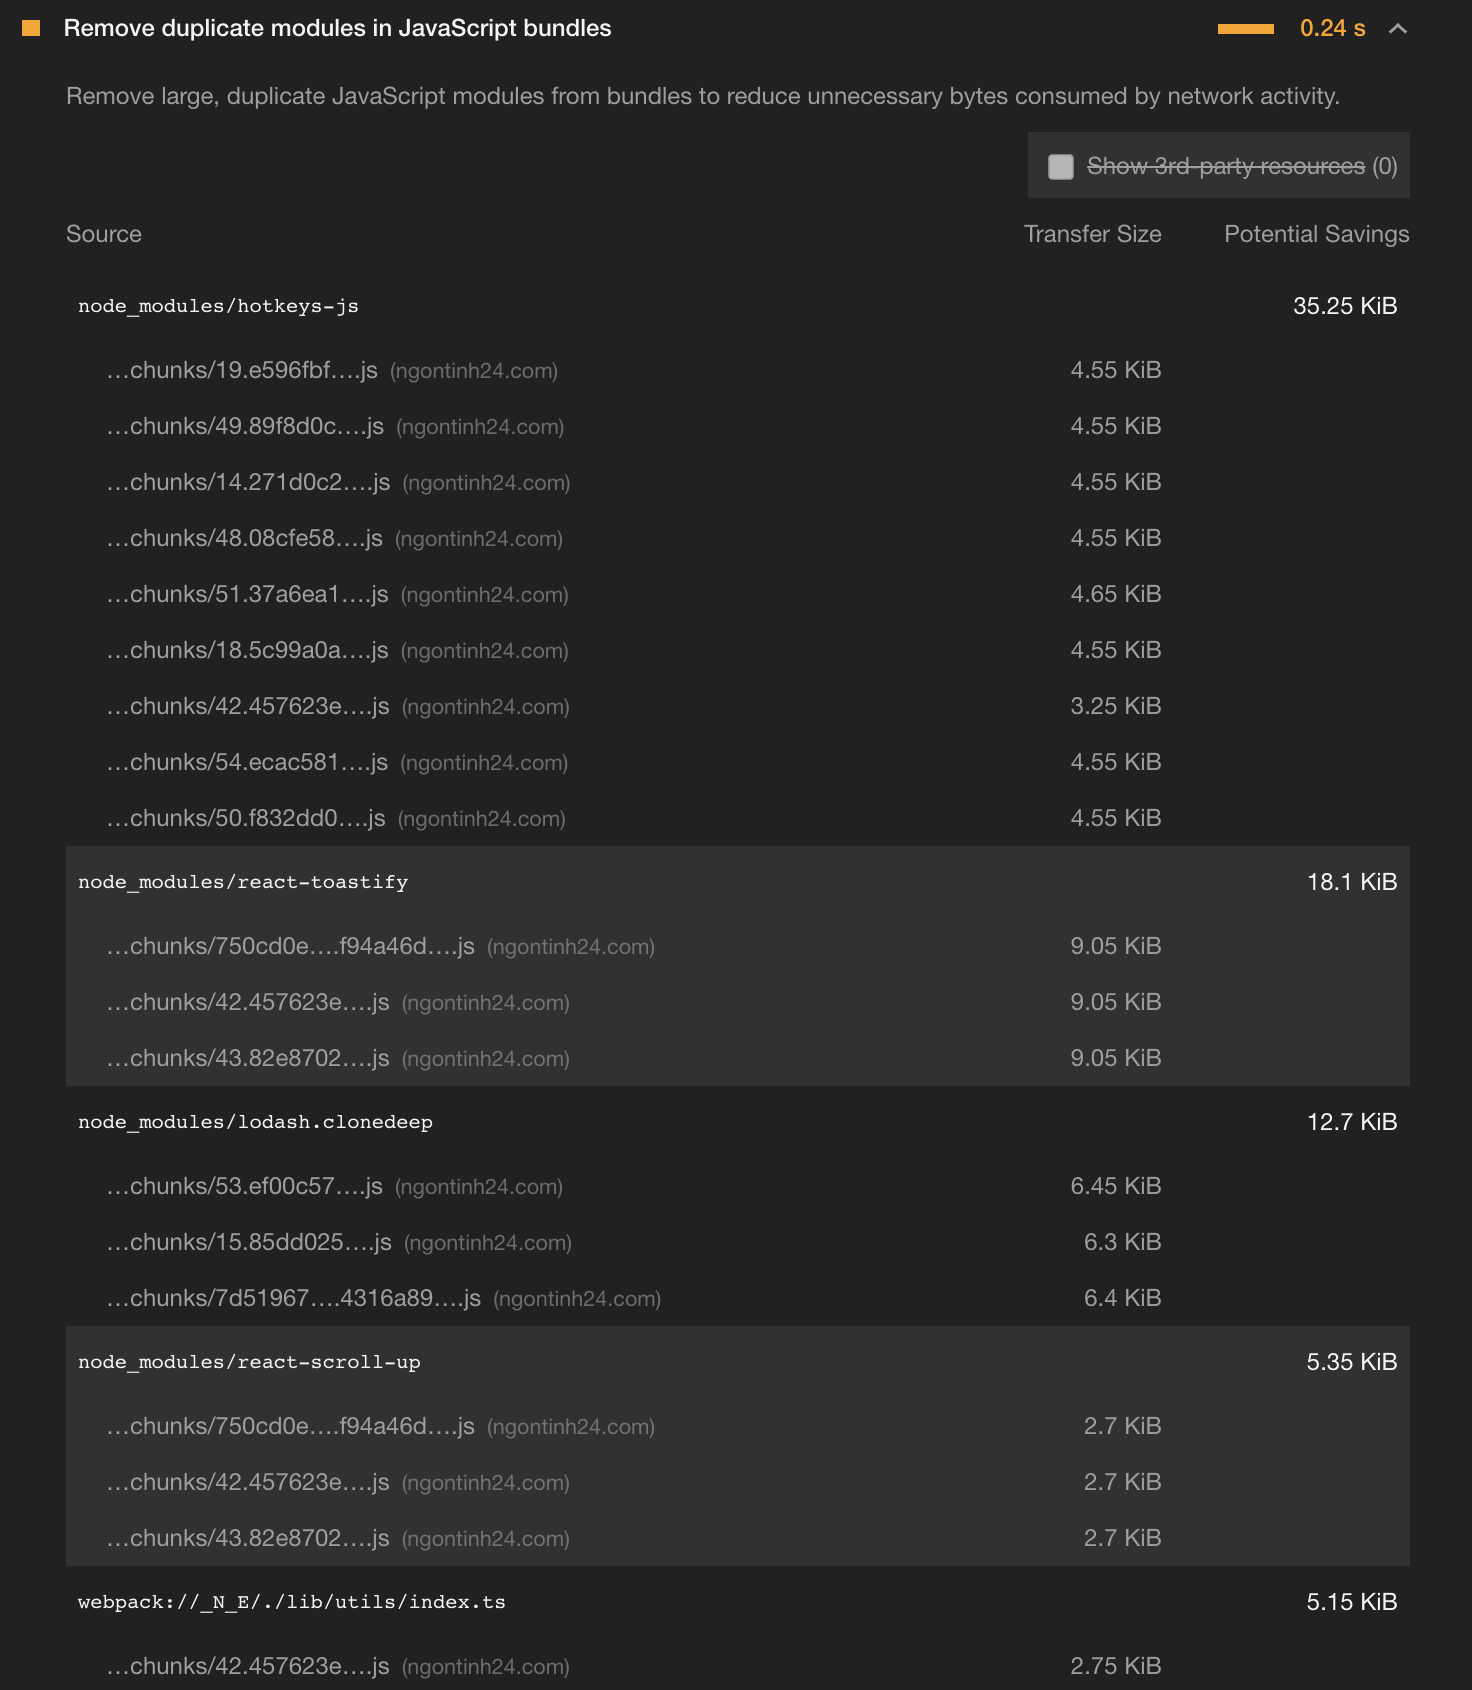The height and width of the screenshot is (1690, 1472).
Task: Click the 0.24 s savings value
Action: tap(1331, 29)
